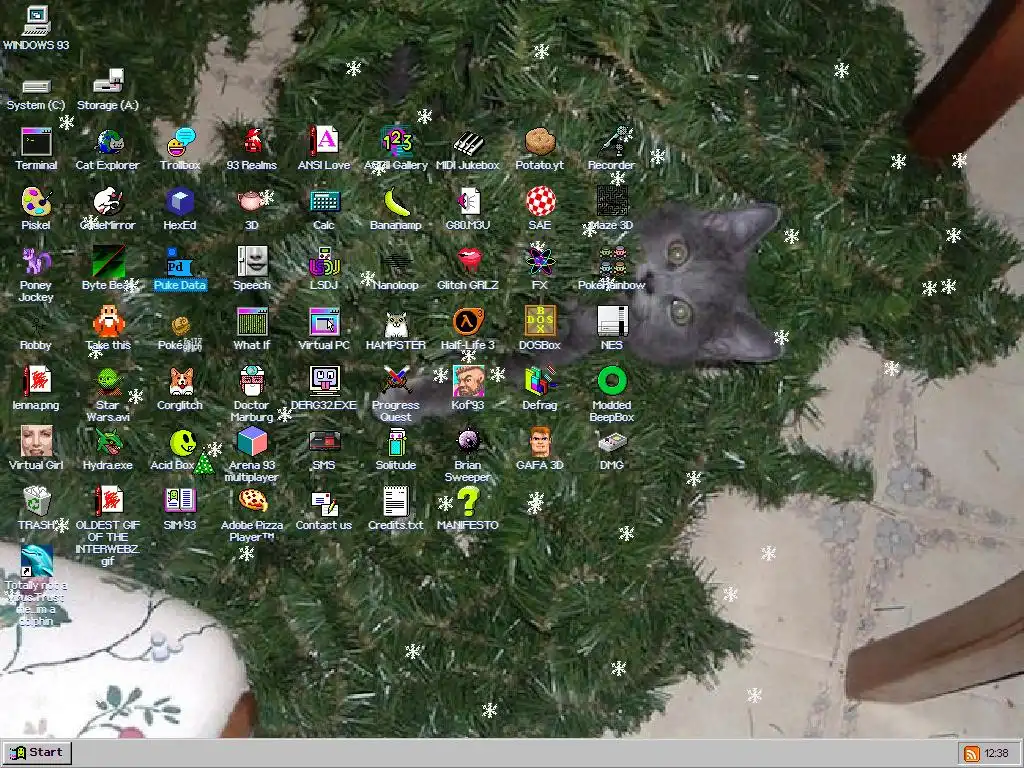This screenshot has height=768, width=1024.
Task: Click the 12:38 taskbar clock
Action: pyautogui.click(x=997, y=754)
